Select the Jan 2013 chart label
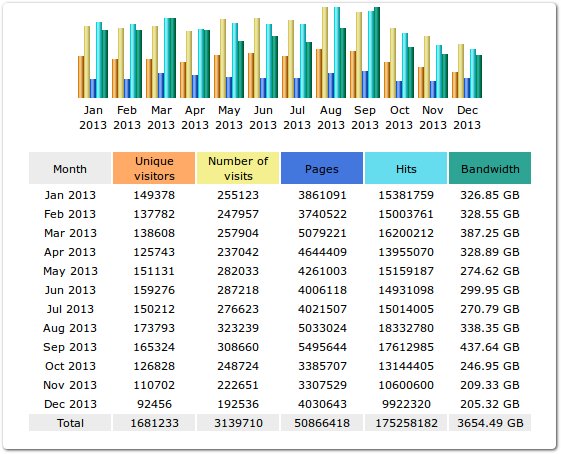The image size is (561, 454). point(93,117)
